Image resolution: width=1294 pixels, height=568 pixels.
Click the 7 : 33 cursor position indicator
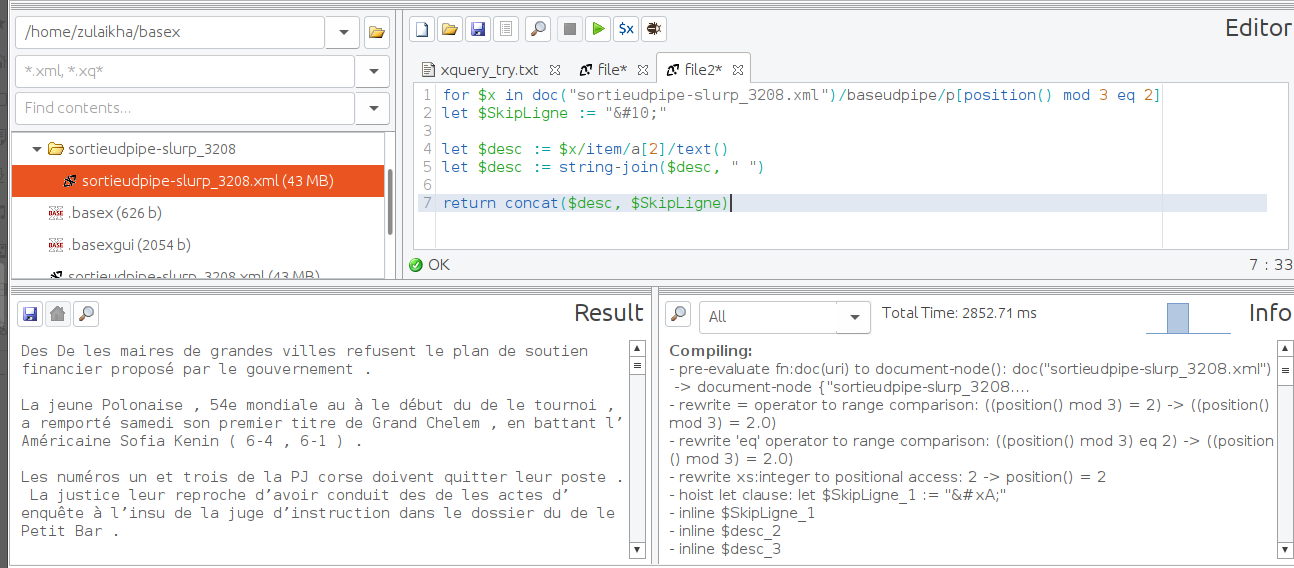coord(1270,265)
